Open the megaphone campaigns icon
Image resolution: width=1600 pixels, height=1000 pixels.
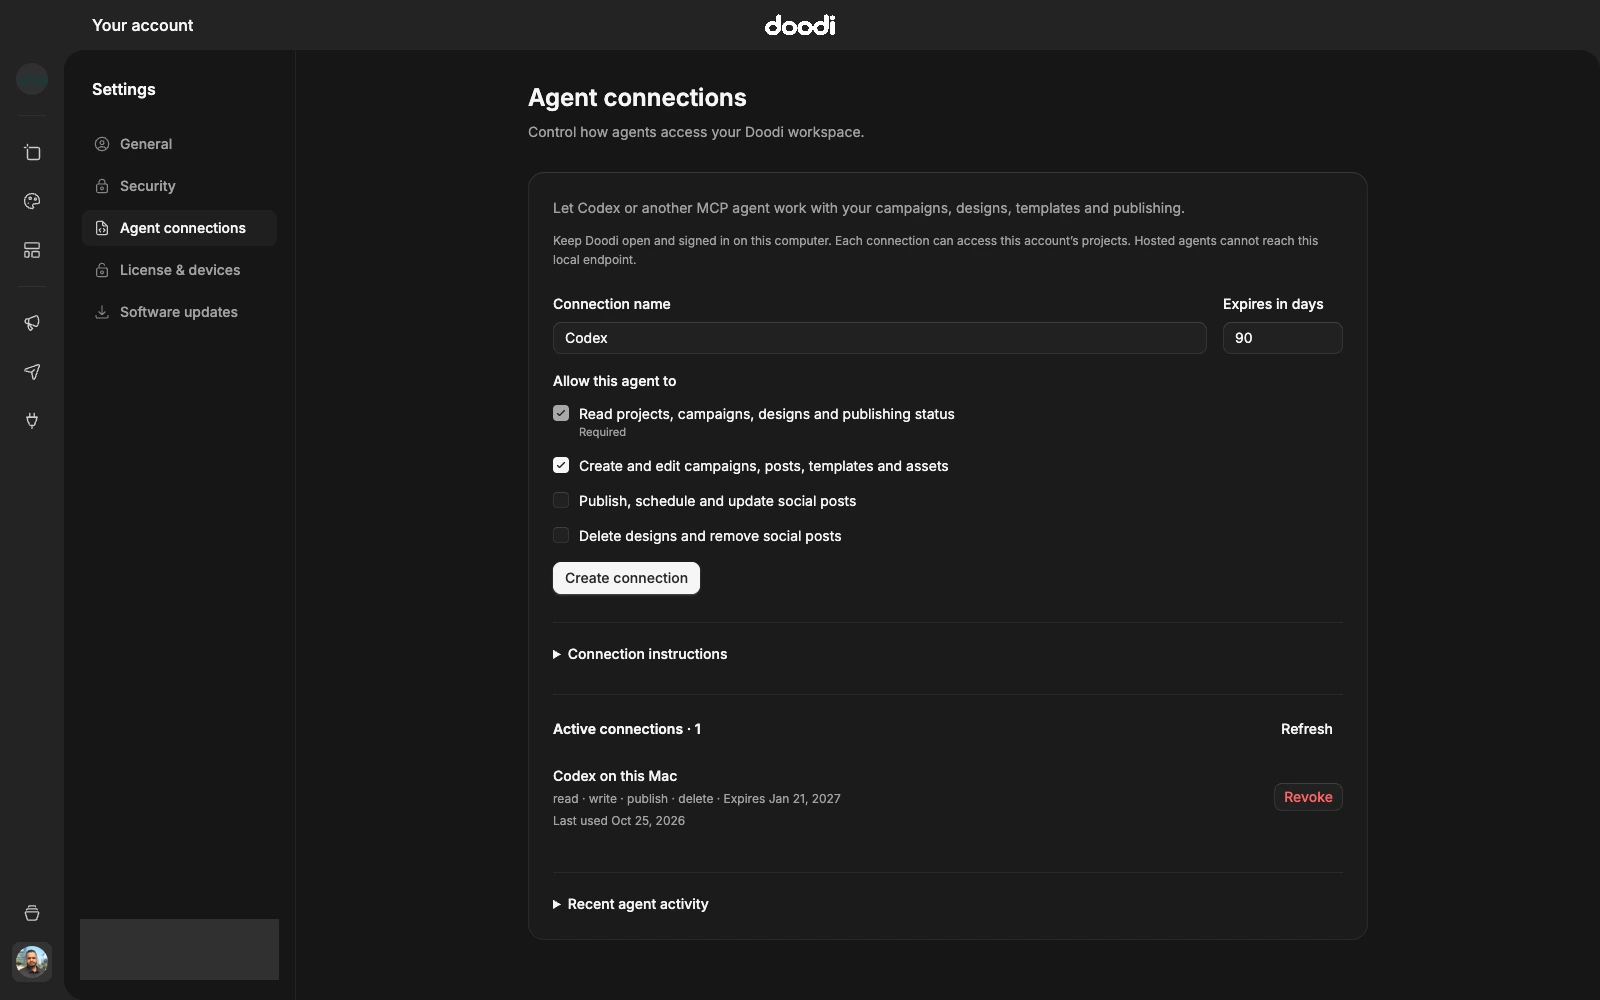click(x=32, y=322)
